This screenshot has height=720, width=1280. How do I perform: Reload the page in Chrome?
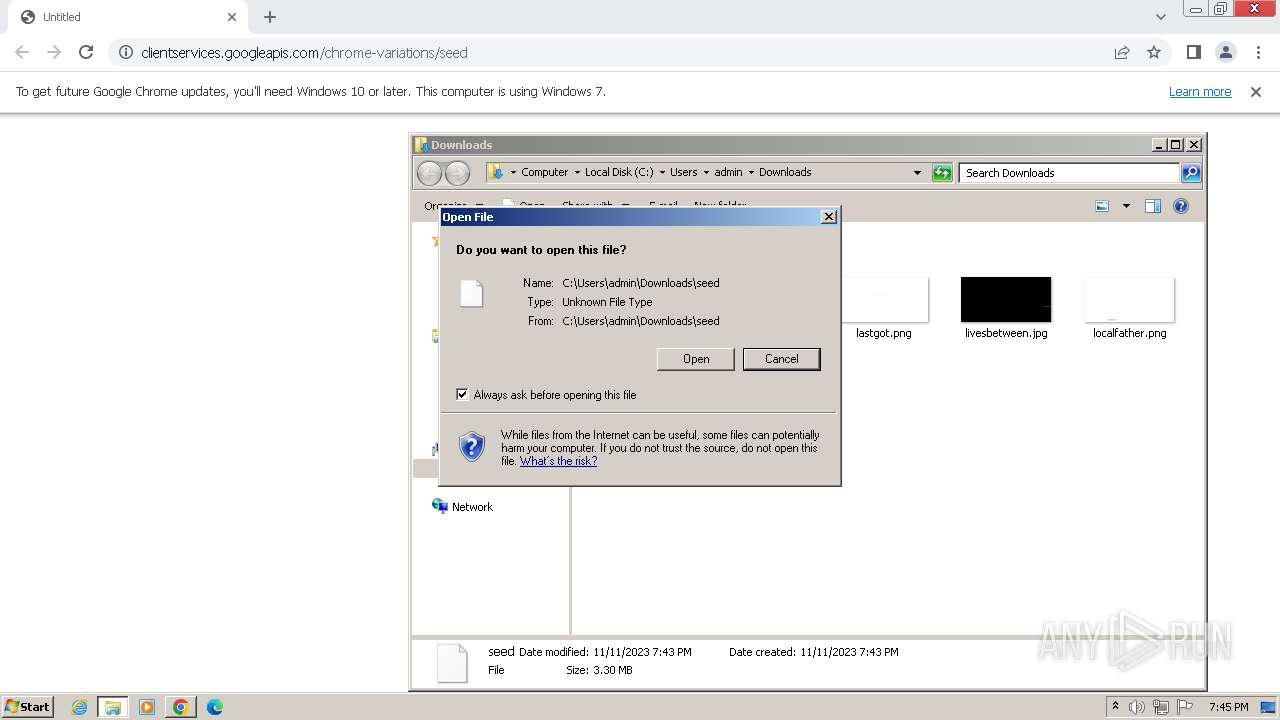86,52
